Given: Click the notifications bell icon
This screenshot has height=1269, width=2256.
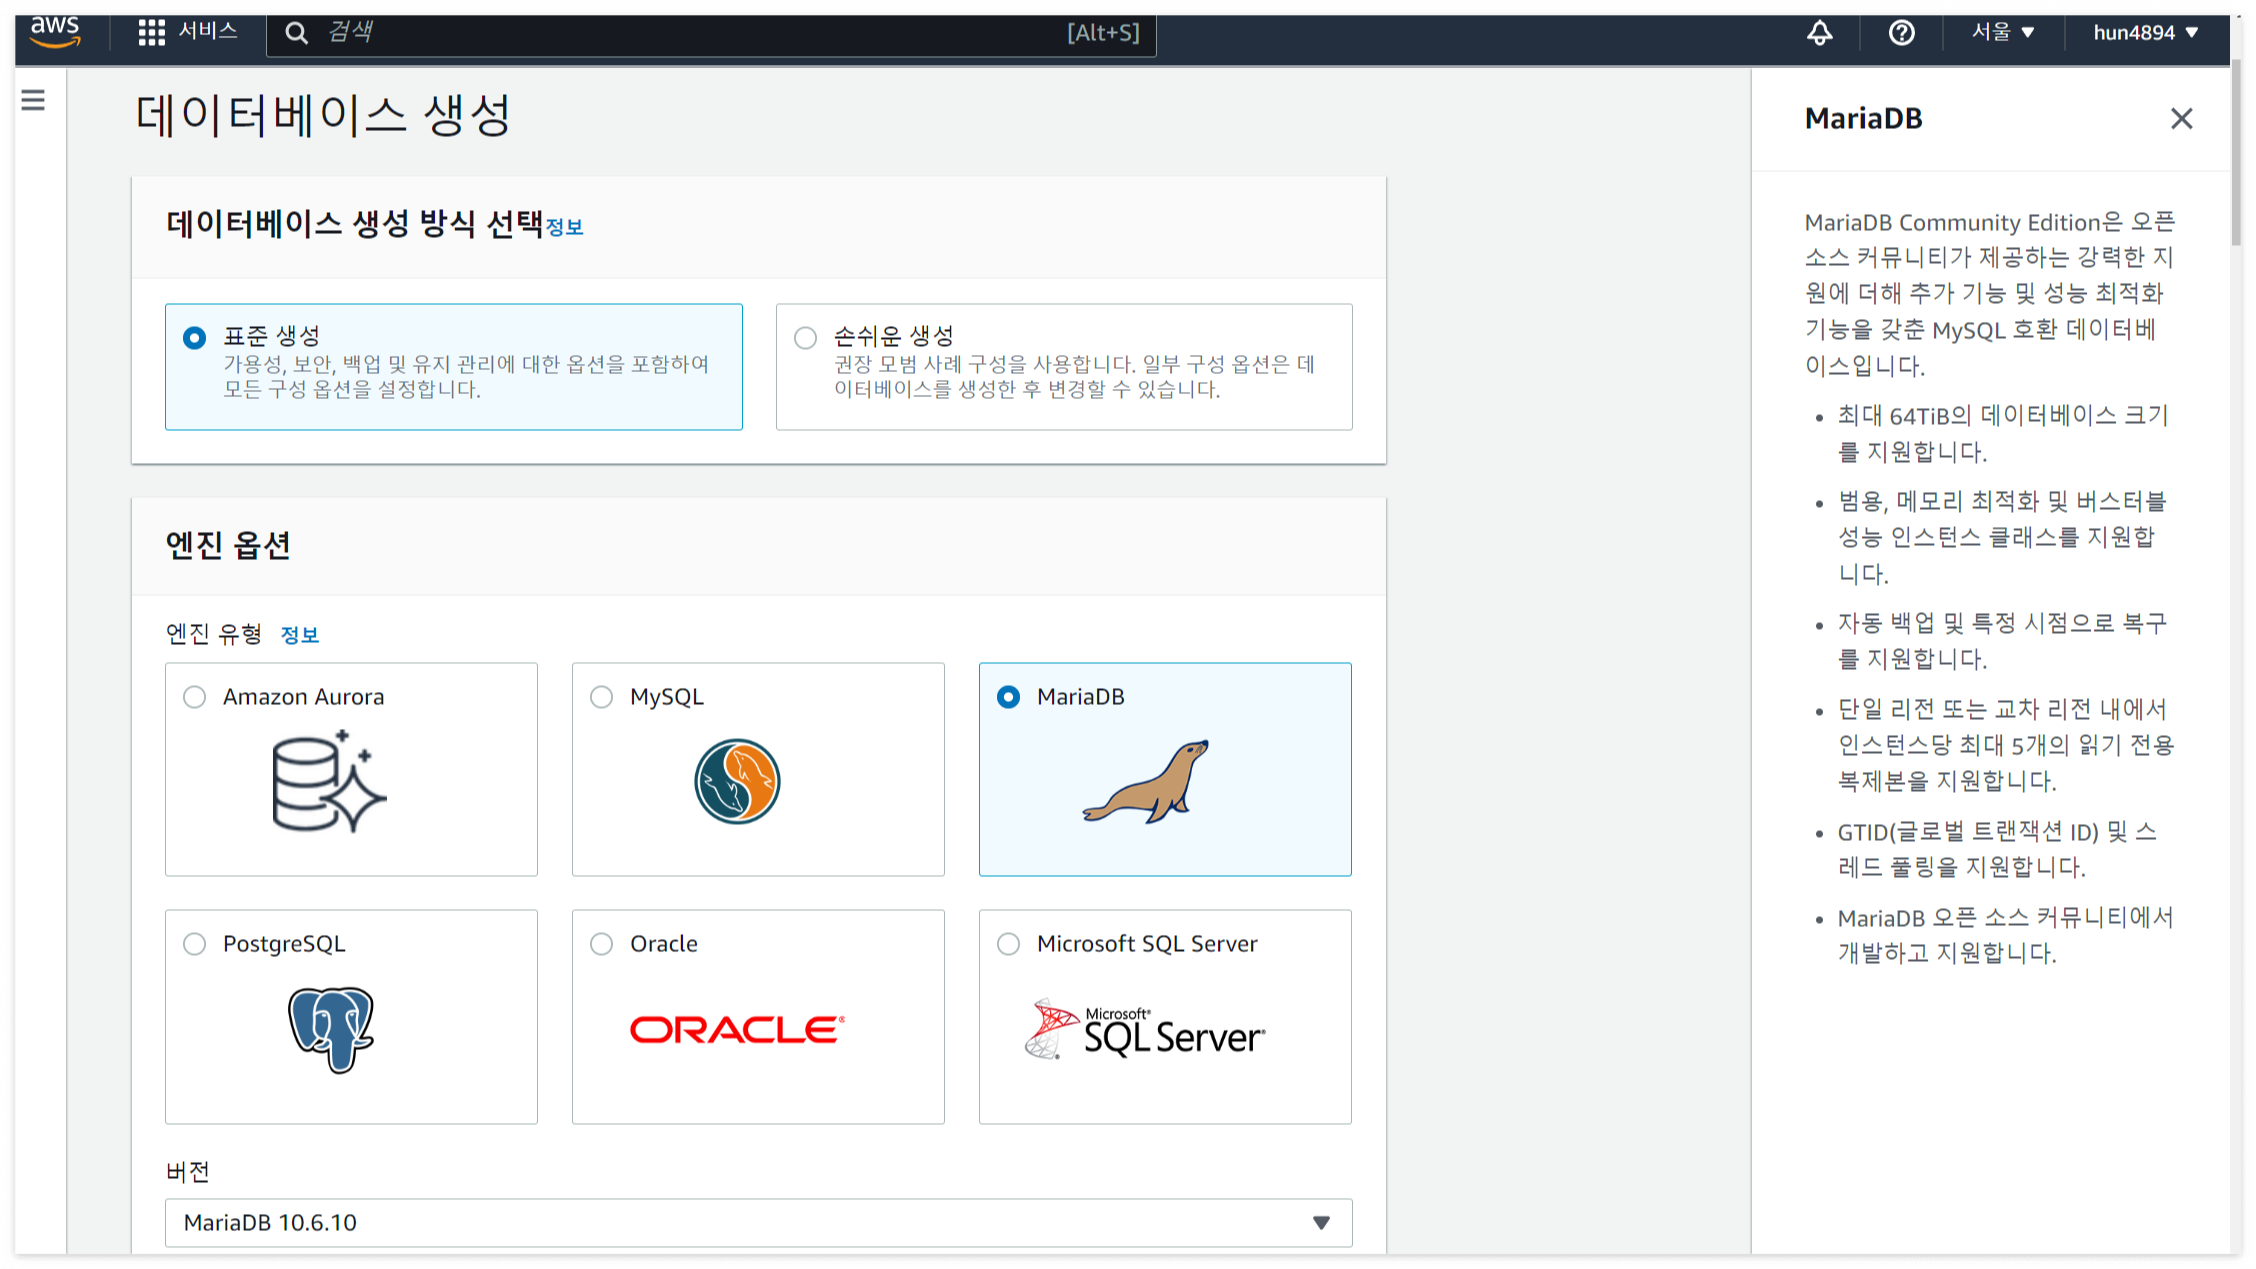Looking at the screenshot, I should pyautogui.click(x=1819, y=33).
